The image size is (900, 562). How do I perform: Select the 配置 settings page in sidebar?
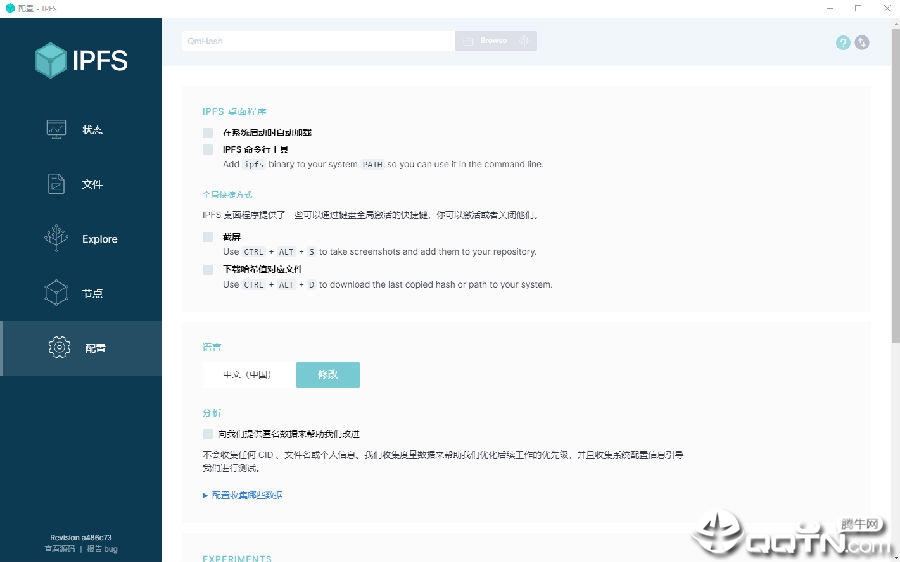(81, 348)
